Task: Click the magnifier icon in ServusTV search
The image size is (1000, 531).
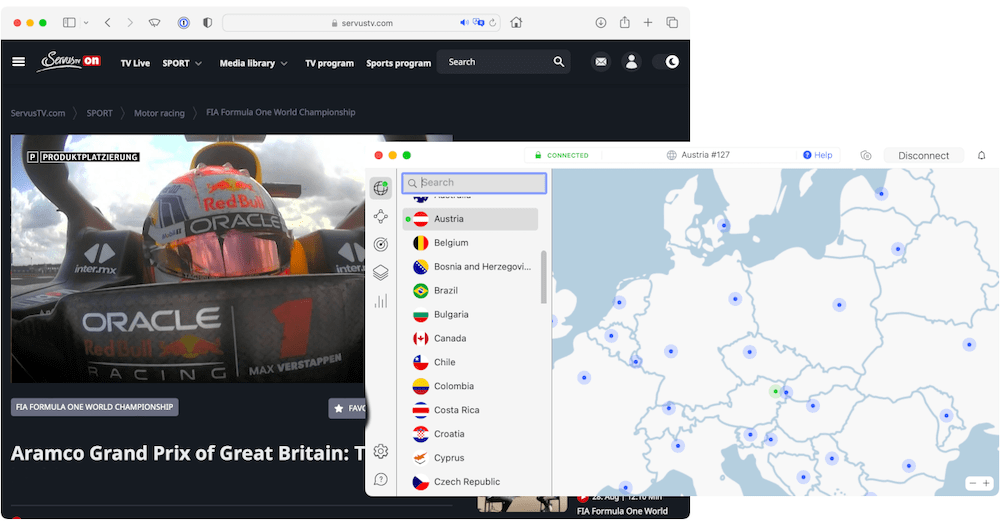Action: click(x=559, y=62)
